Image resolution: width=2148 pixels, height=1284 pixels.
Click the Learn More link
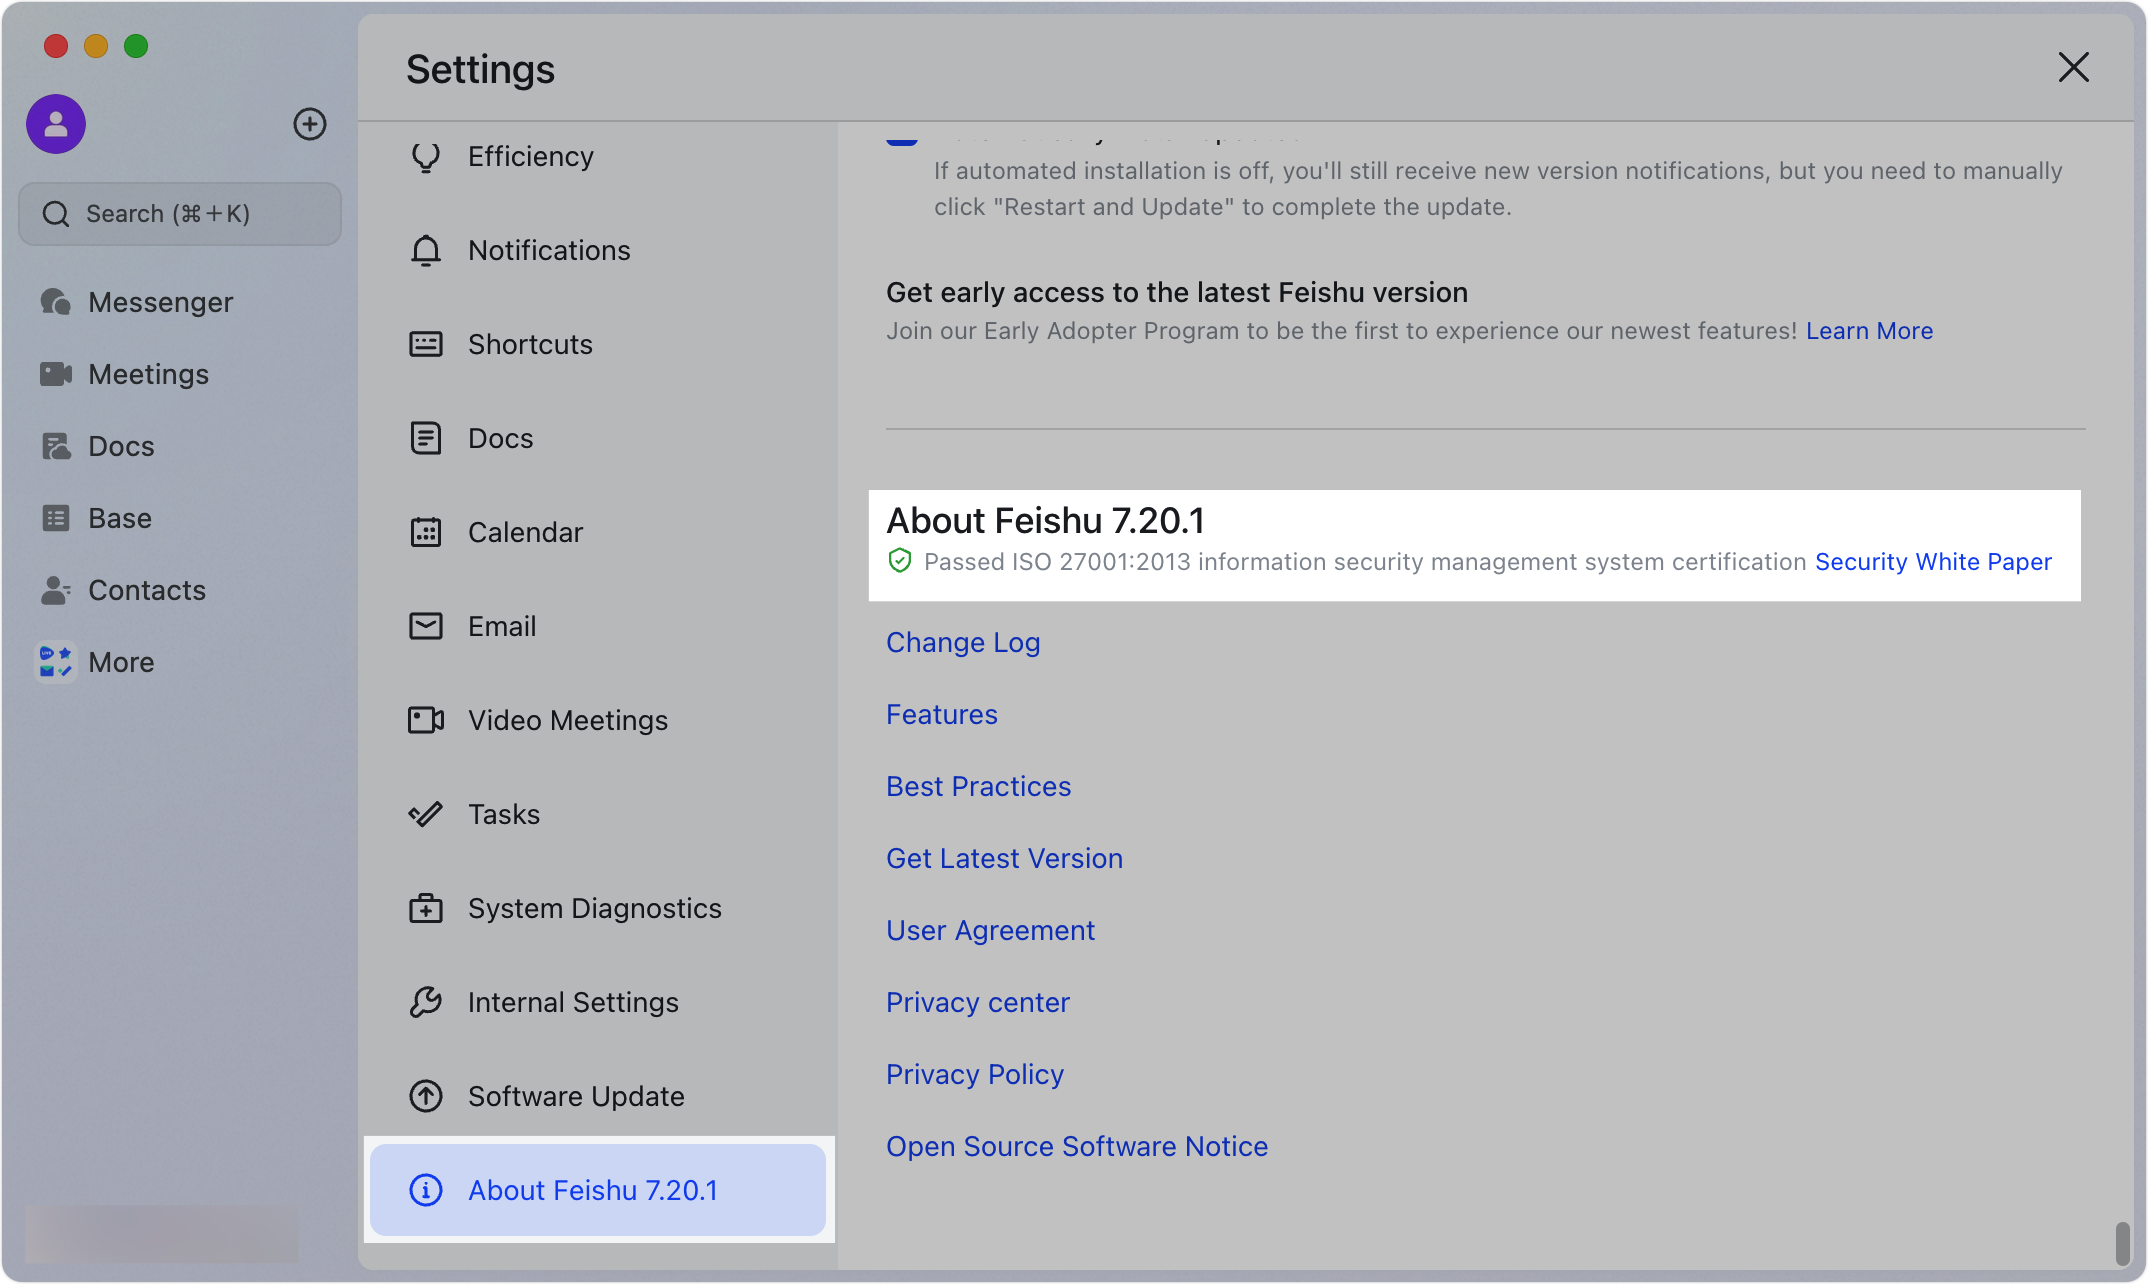pyautogui.click(x=1869, y=331)
